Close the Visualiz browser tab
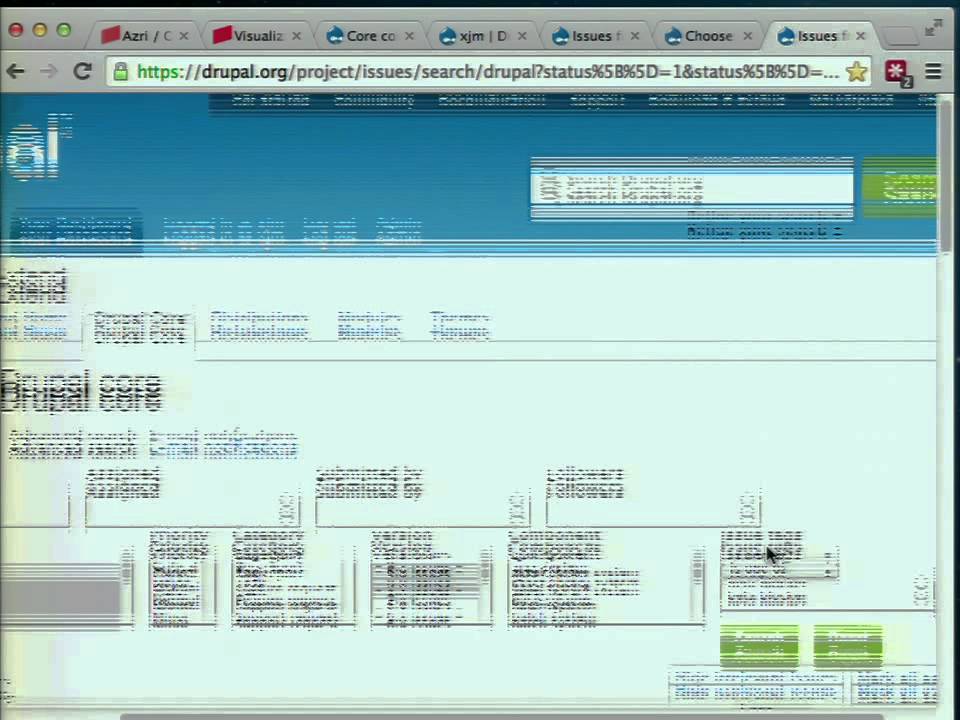The width and height of the screenshot is (960, 720). pyautogui.click(x=296, y=36)
